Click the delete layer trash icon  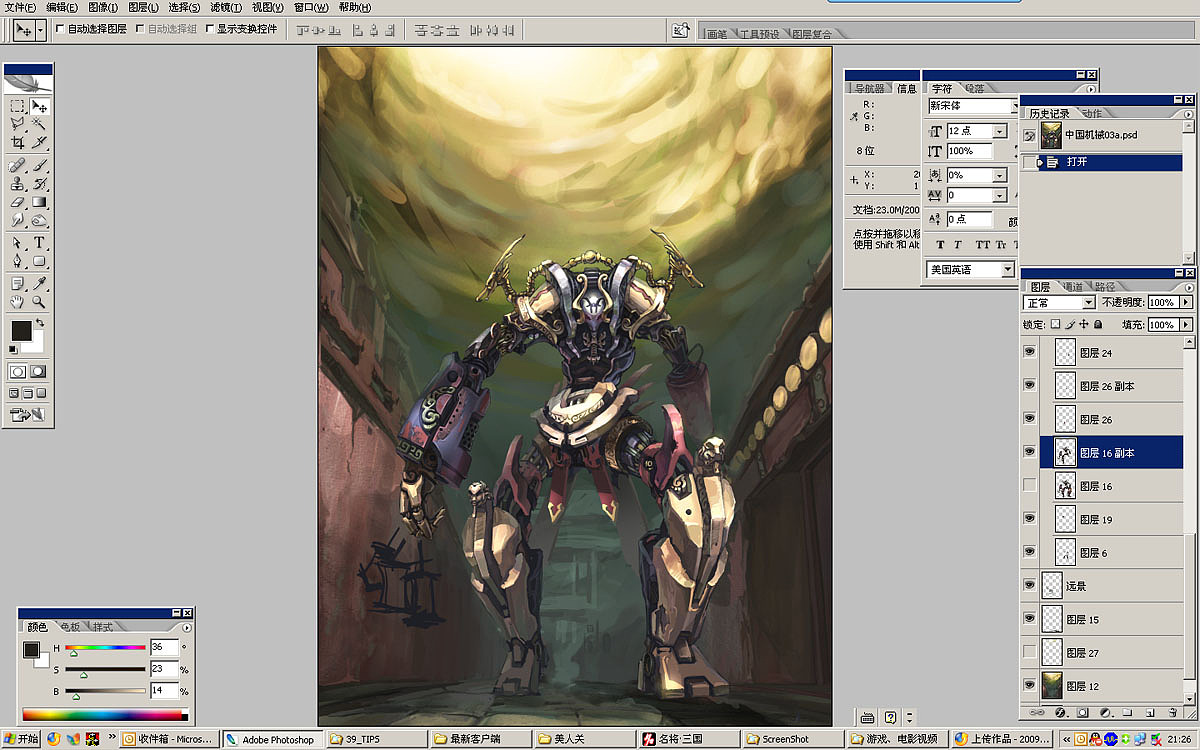1172,713
